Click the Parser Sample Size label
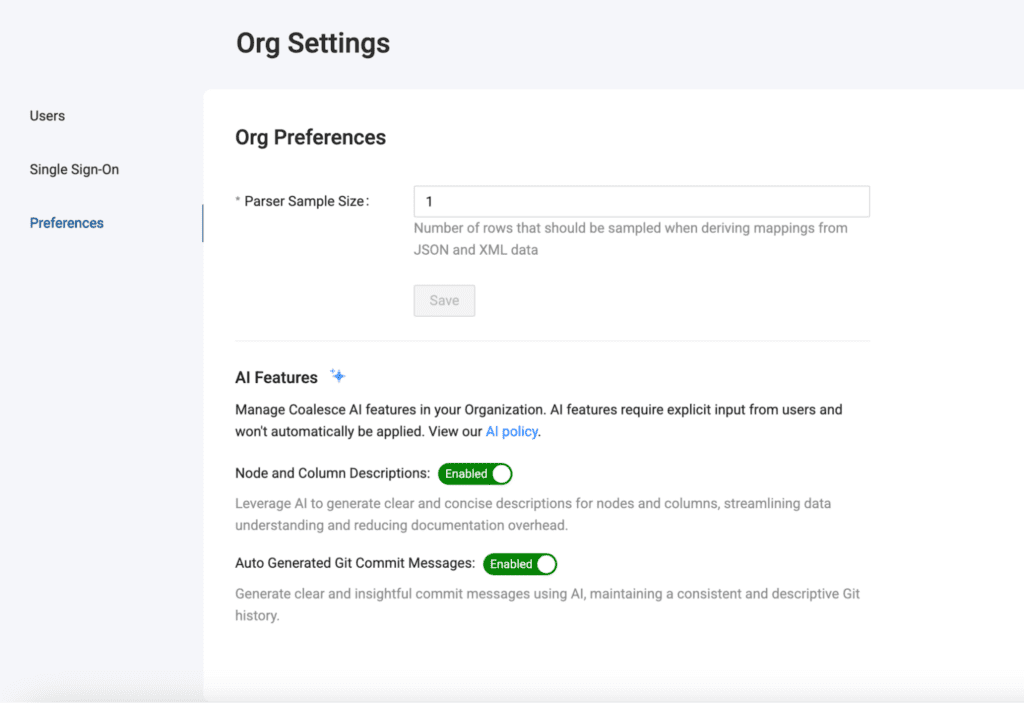This screenshot has height=703, width=1024. (x=305, y=201)
